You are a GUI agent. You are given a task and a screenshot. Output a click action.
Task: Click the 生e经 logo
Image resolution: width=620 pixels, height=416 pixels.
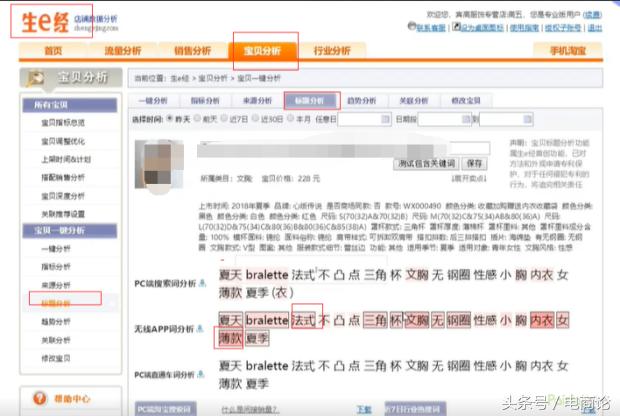pos(45,22)
